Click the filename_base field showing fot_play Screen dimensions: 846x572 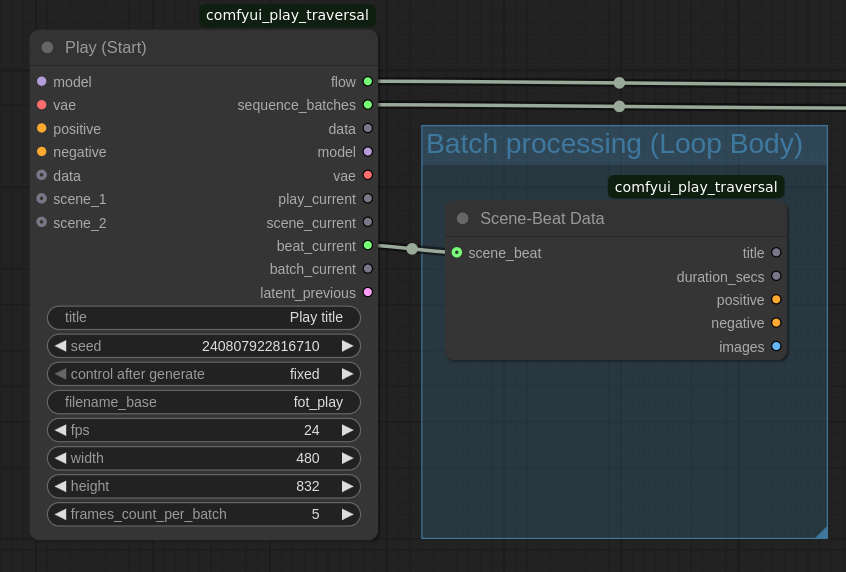click(x=204, y=402)
